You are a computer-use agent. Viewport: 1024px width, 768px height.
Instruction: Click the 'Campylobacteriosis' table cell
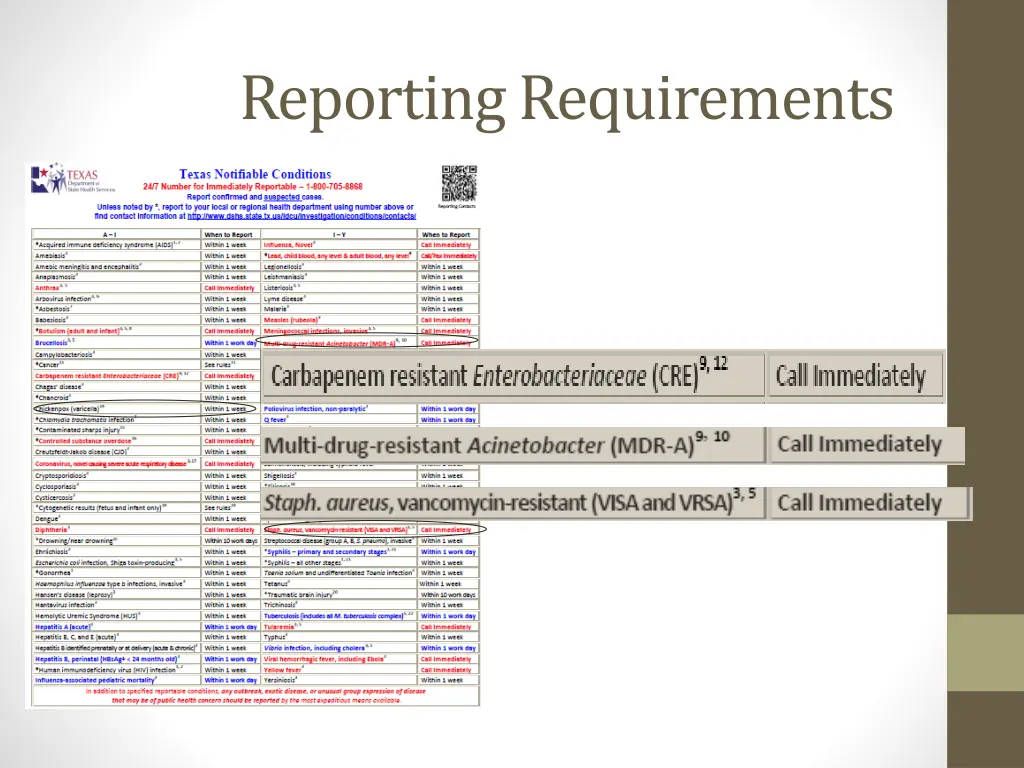[116, 355]
